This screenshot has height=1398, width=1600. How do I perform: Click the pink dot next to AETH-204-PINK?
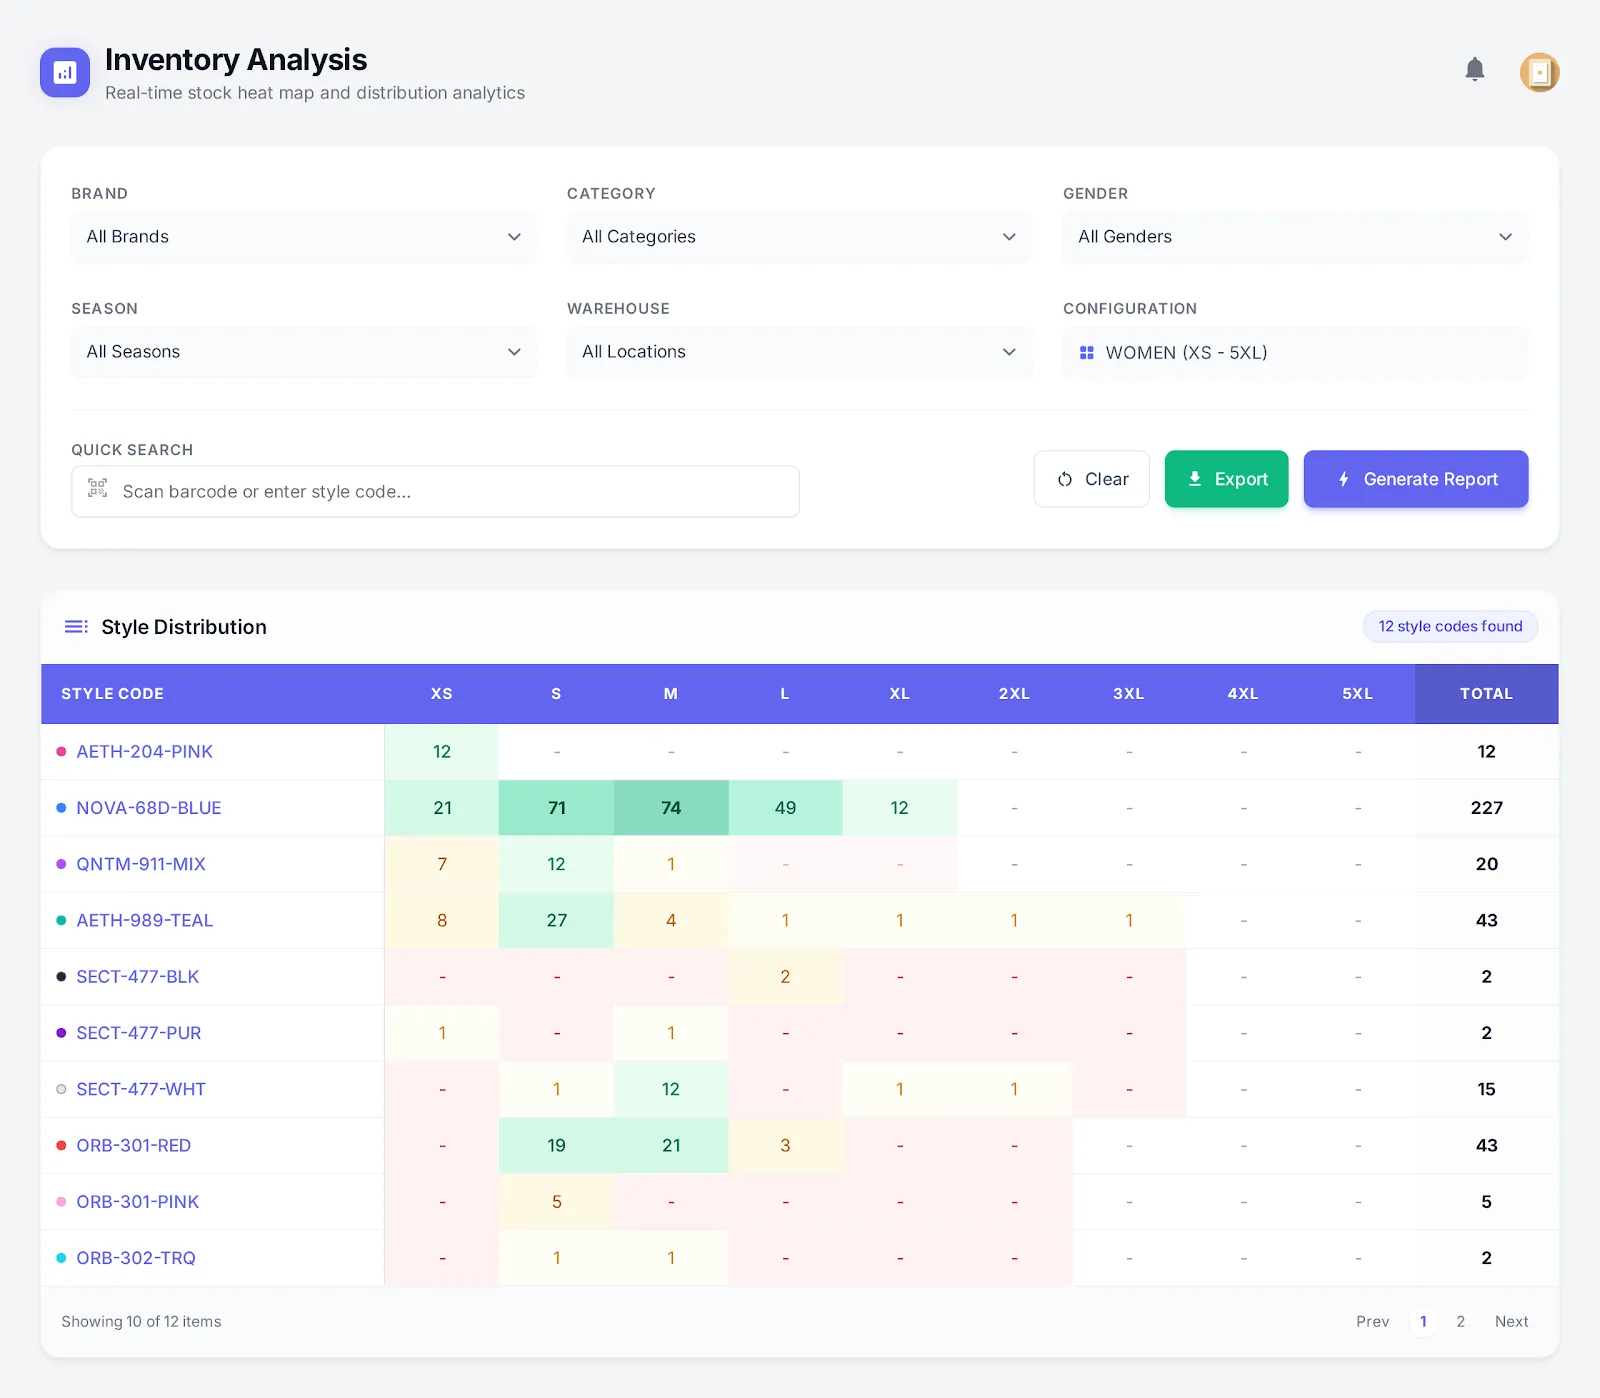[61, 751]
